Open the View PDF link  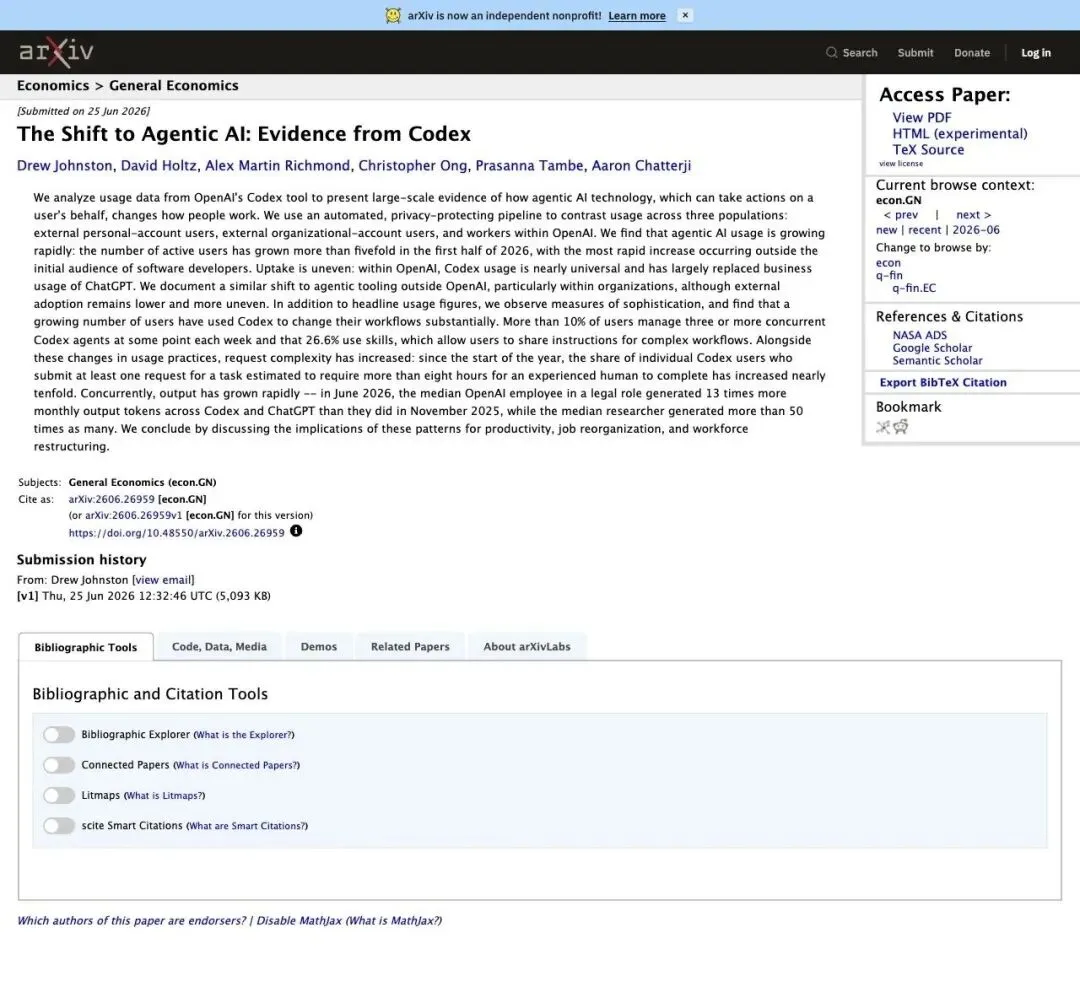922,118
